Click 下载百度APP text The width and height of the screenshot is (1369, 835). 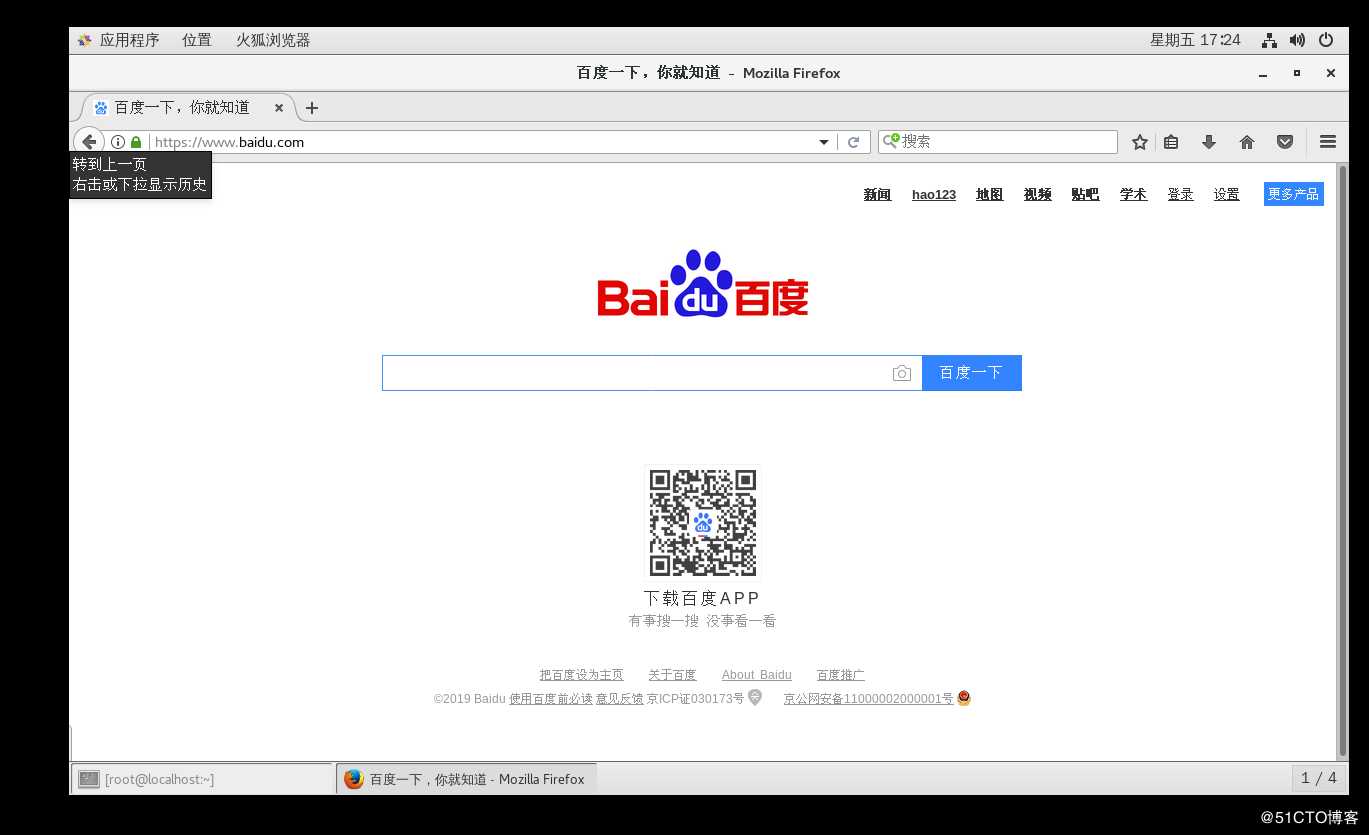point(702,598)
